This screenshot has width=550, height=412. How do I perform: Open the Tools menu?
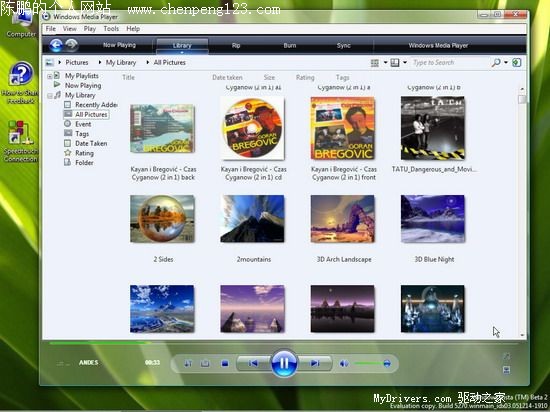(111, 29)
